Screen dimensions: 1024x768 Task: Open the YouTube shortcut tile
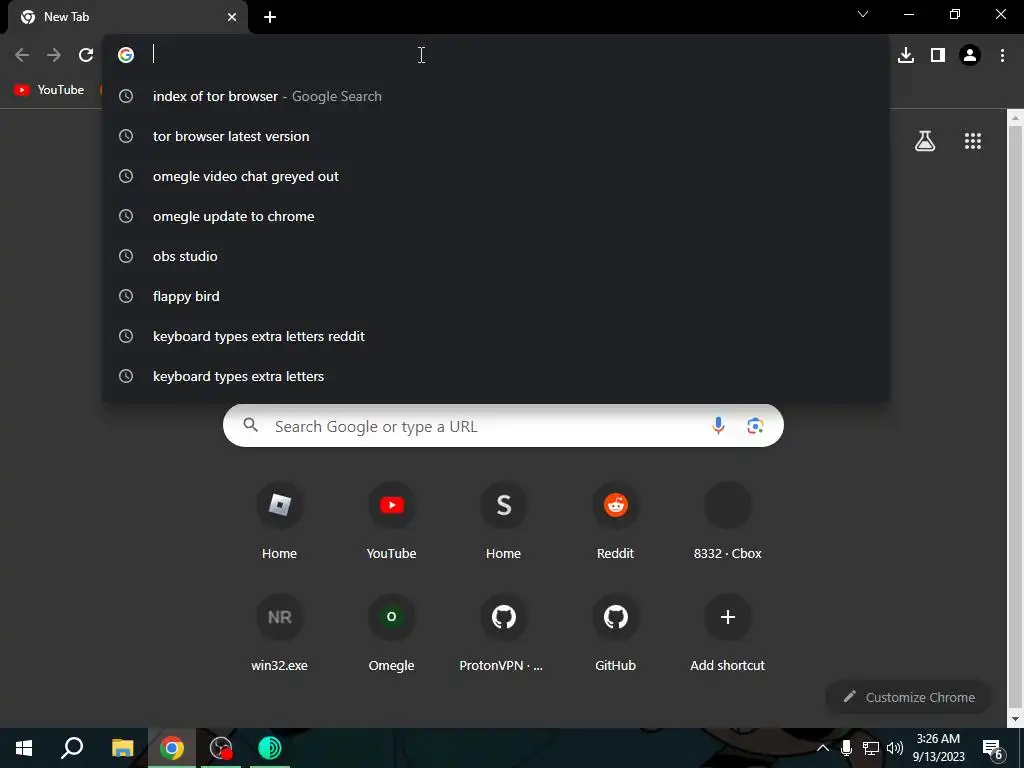point(391,520)
